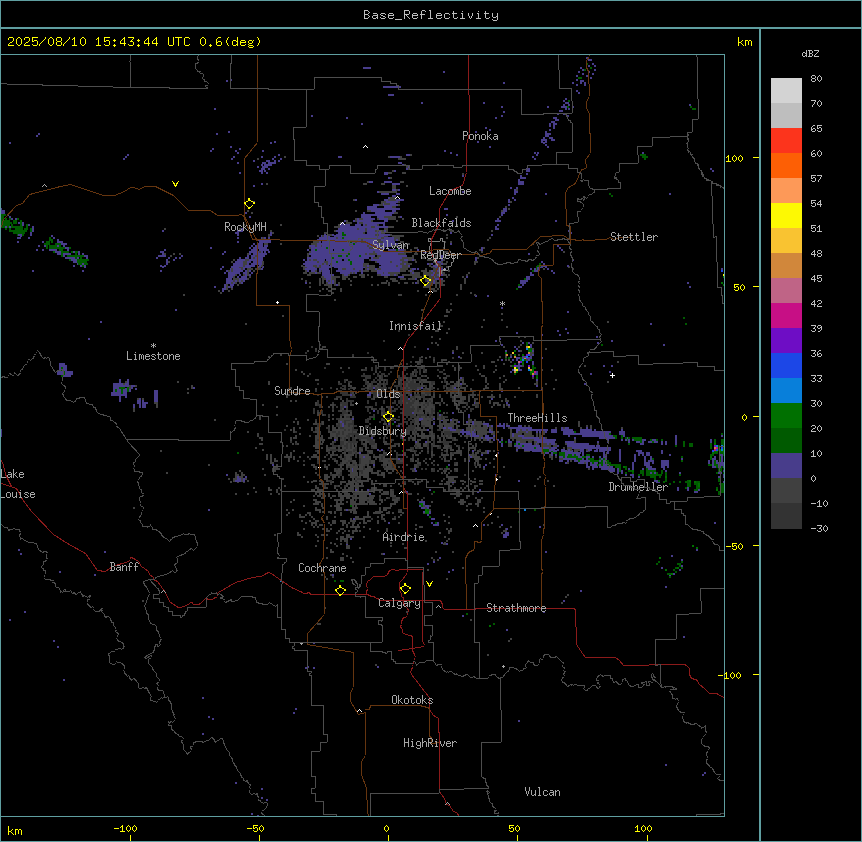Click the 0.6(deg) elevation label
This screenshot has width=862, height=842.
coord(230,42)
